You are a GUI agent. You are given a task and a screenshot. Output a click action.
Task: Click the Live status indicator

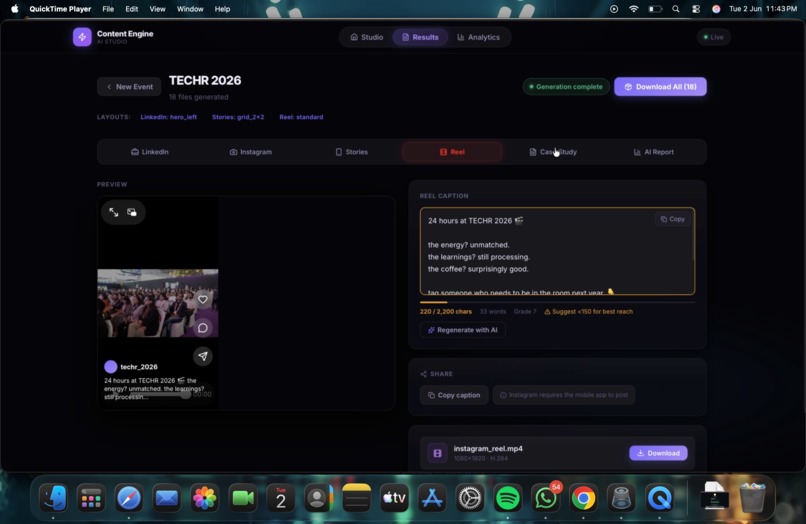tap(713, 37)
